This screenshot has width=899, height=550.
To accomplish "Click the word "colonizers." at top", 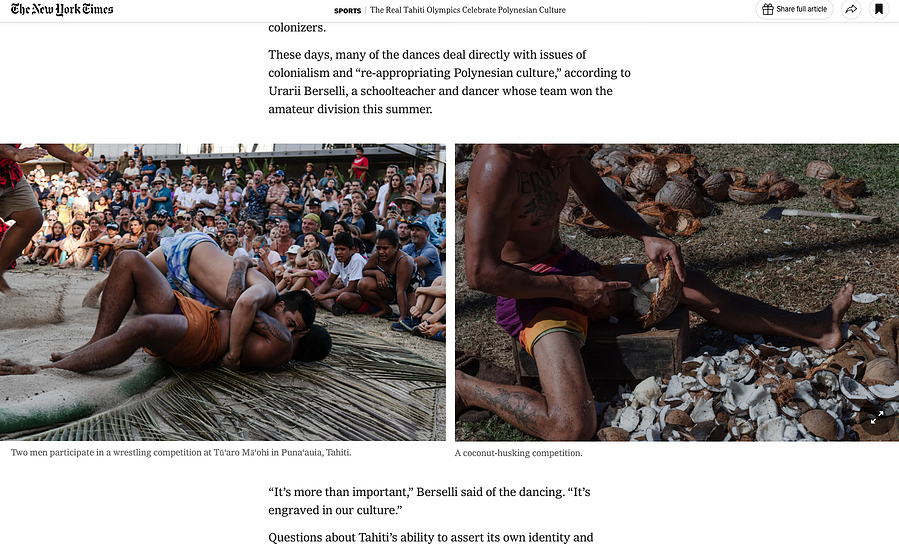I will [x=297, y=28].
